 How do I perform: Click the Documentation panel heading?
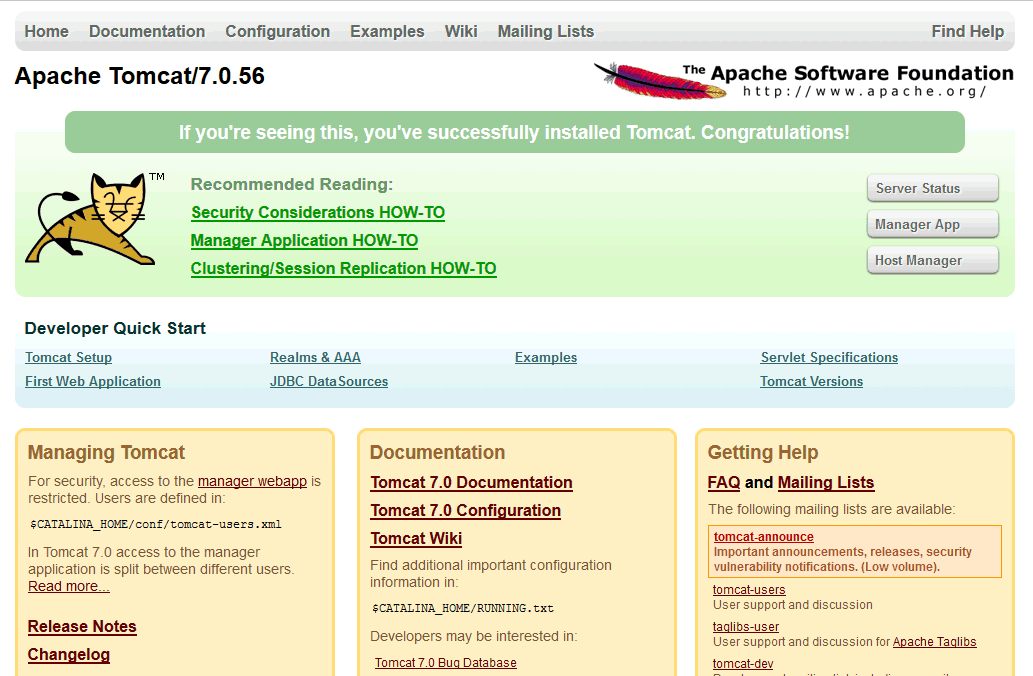click(437, 452)
